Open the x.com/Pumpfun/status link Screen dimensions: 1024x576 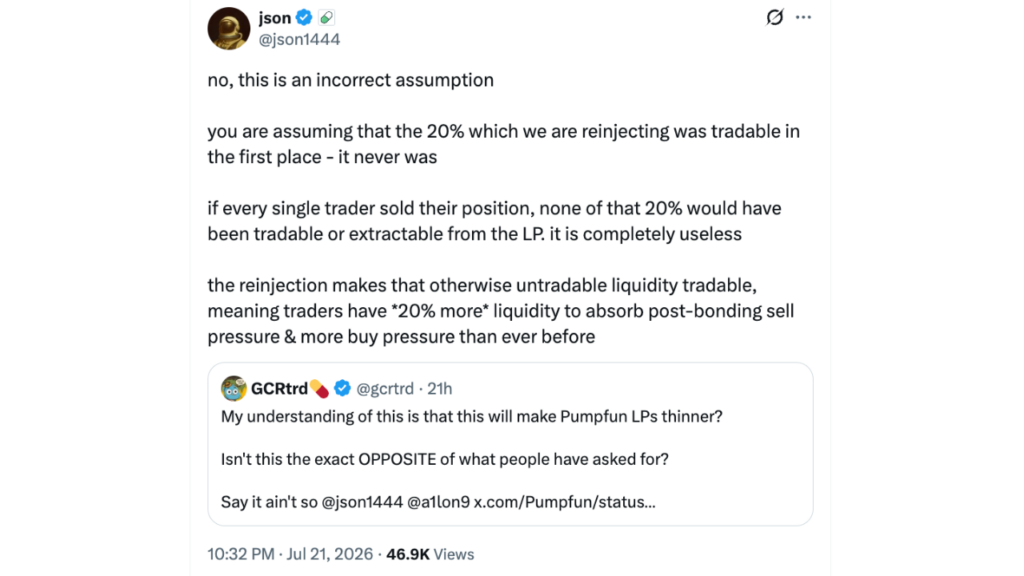click(564, 502)
